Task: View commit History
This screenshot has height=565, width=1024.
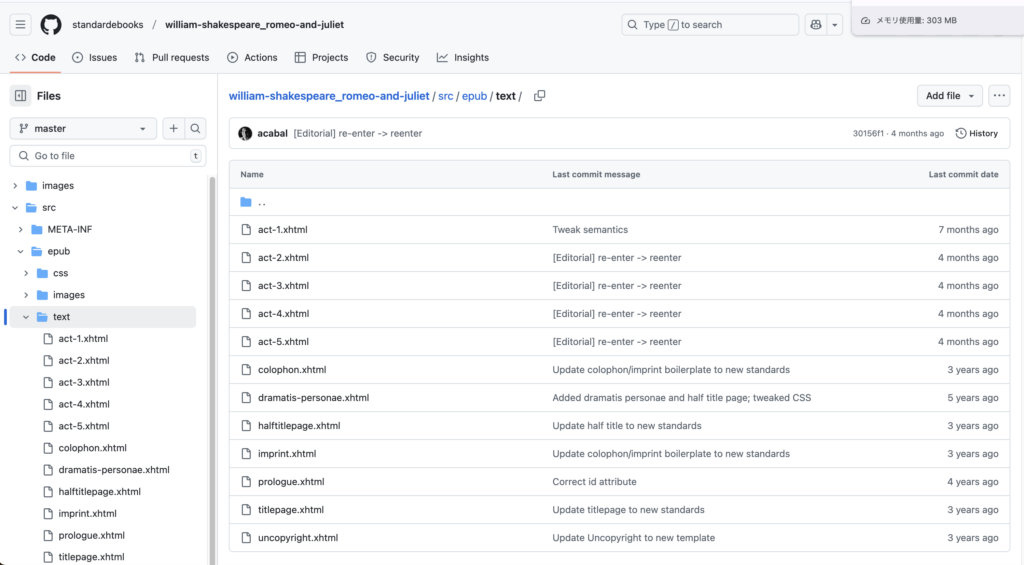Action: click(977, 133)
